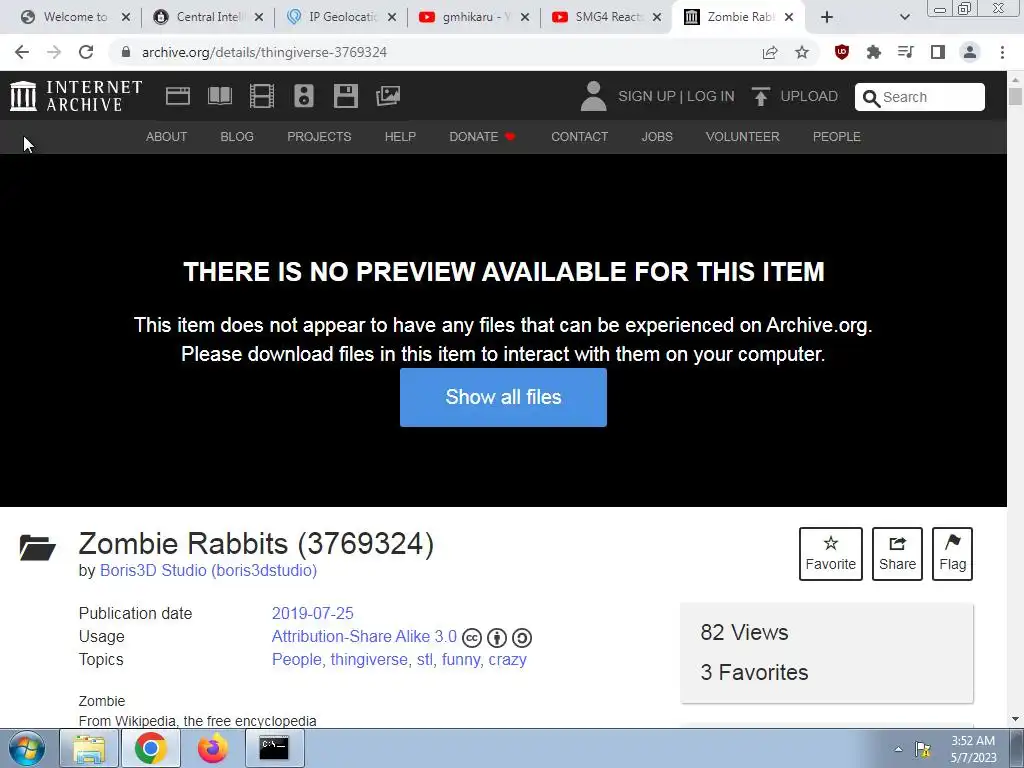Image resolution: width=1024 pixels, height=768 pixels.
Task: Click the LOG IN link
Action: coord(711,97)
